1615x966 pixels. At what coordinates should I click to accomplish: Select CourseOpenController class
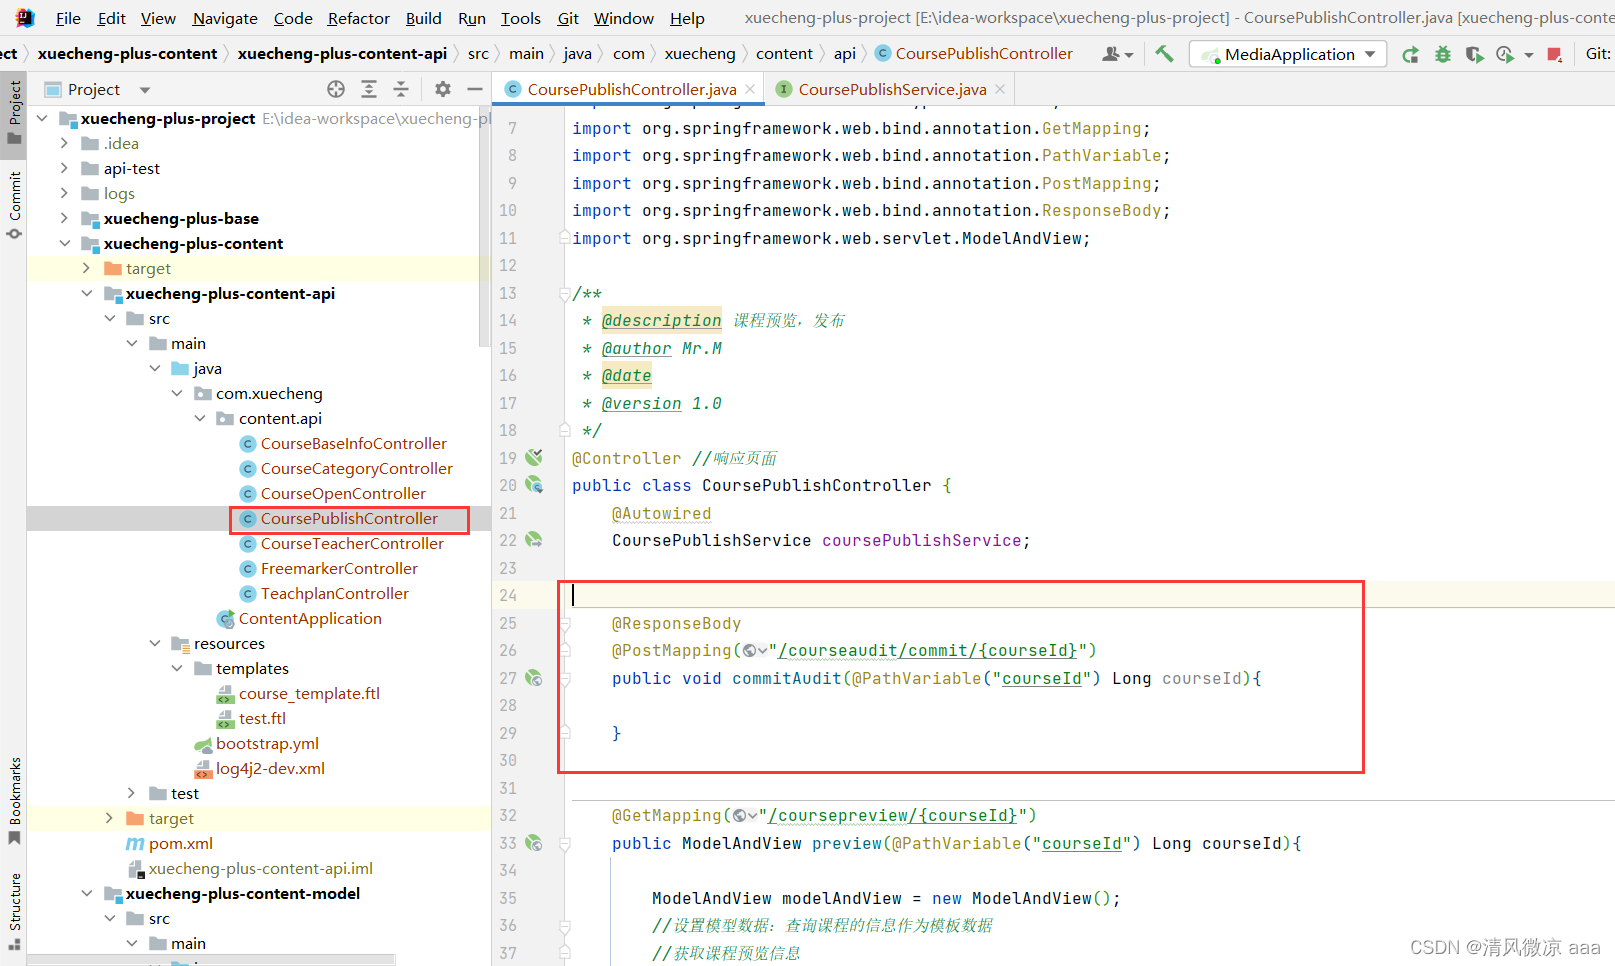[343, 493]
